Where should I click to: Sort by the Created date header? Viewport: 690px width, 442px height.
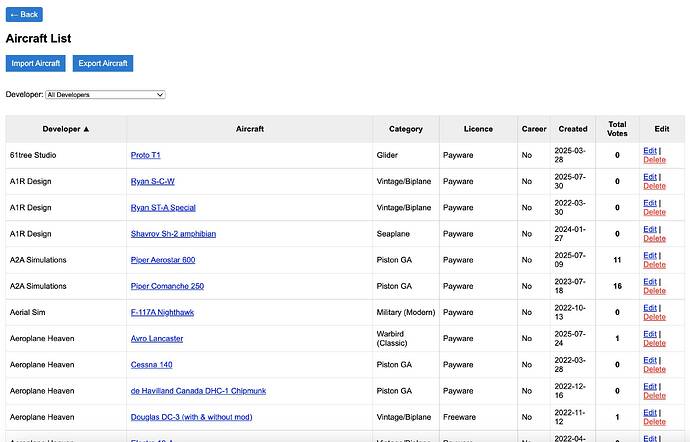tap(573, 129)
